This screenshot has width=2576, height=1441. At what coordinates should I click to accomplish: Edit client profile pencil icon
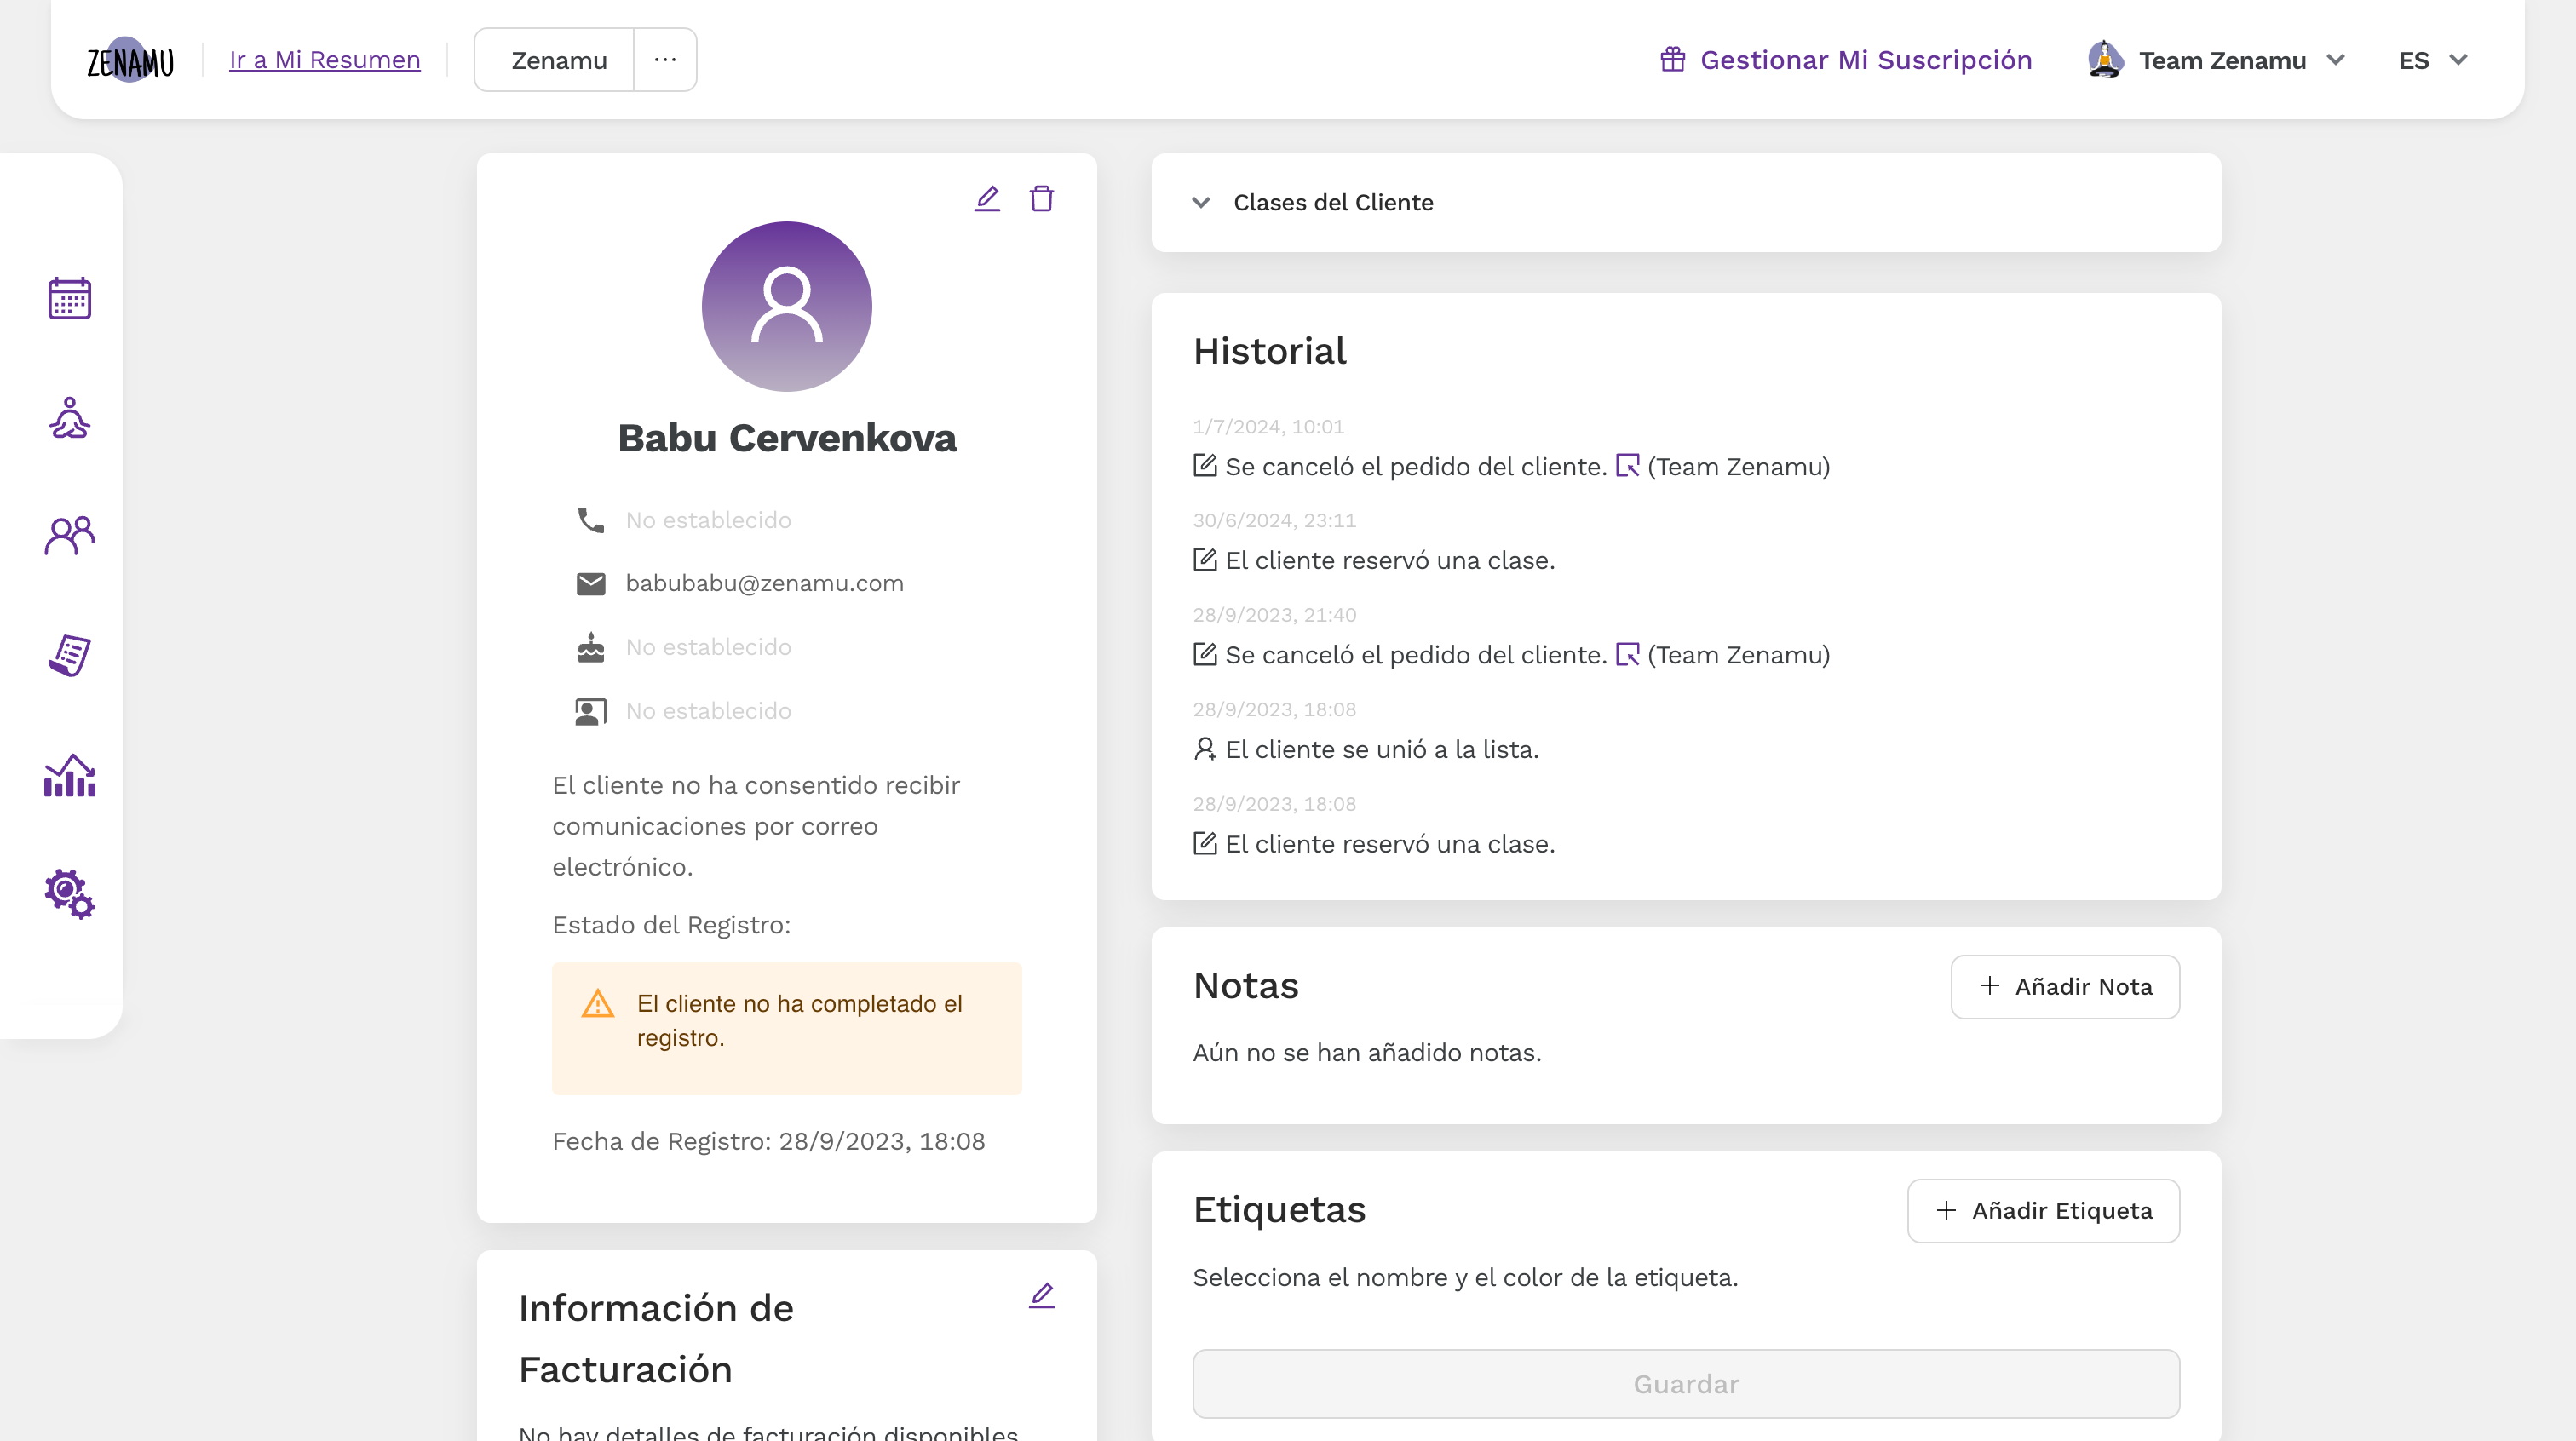(x=987, y=198)
